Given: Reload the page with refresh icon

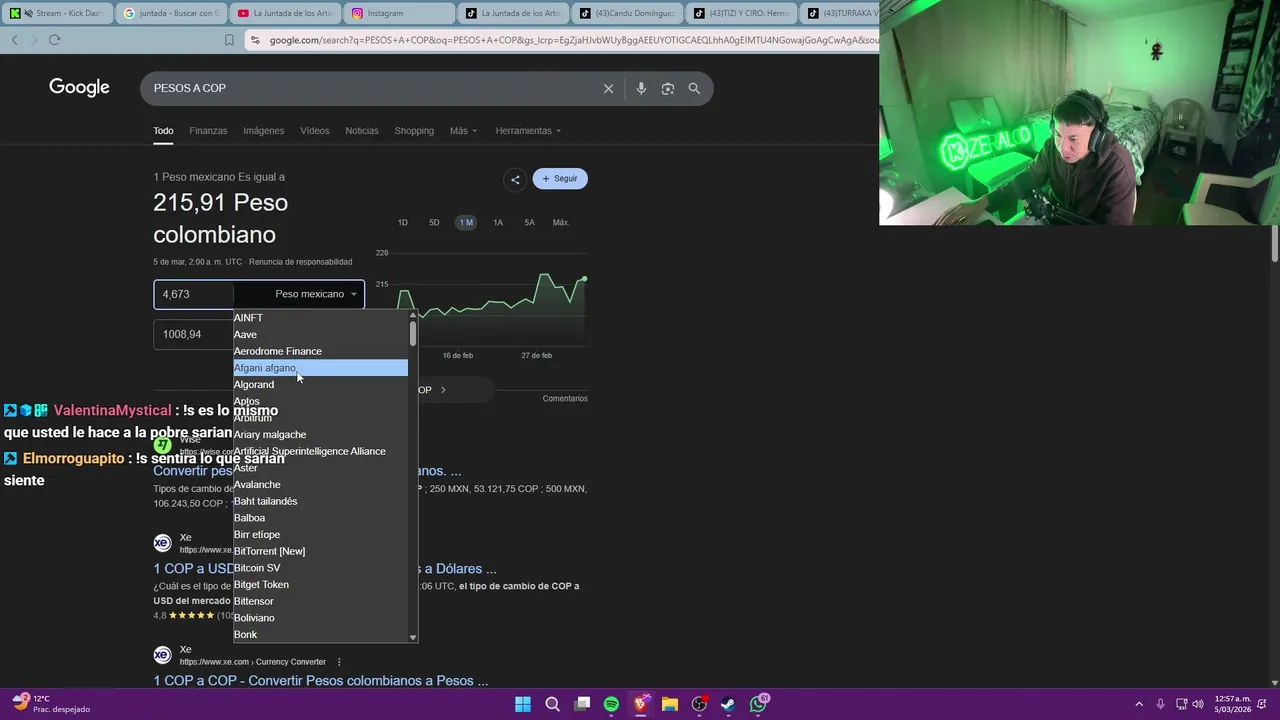Looking at the screenshot, I should (x=54, y=40).
